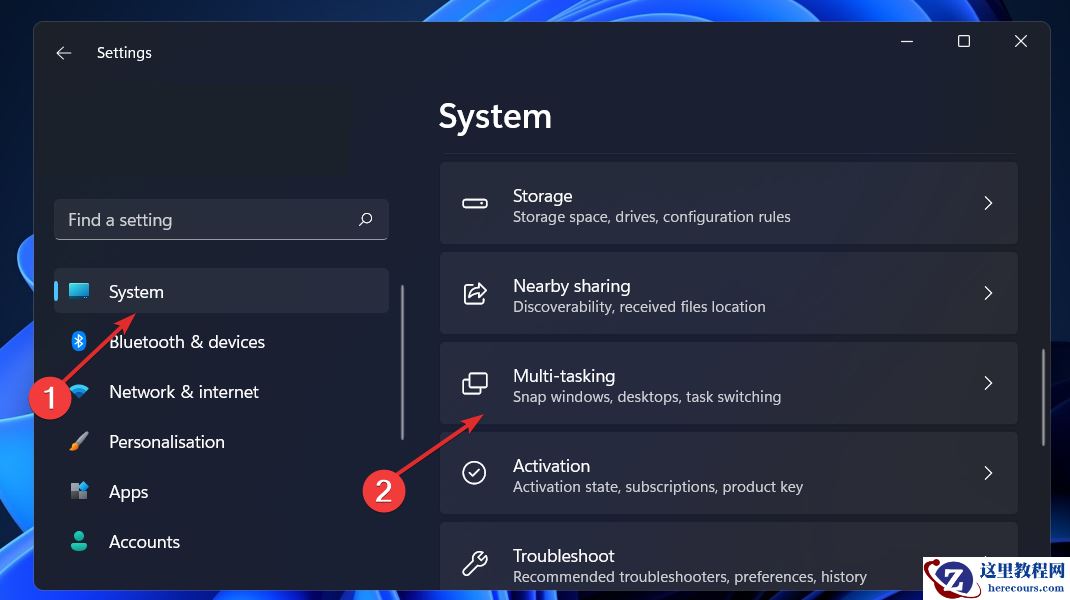This screenshot has height=600, width=1070.
Task: Click the Nearby sharing share icon
Action: pos(475,293)
